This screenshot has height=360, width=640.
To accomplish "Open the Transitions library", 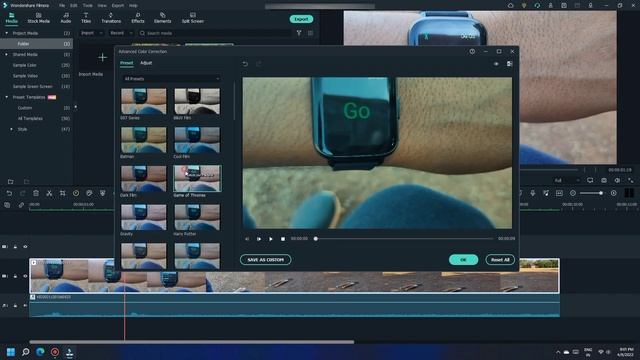I will coord(111,18).
